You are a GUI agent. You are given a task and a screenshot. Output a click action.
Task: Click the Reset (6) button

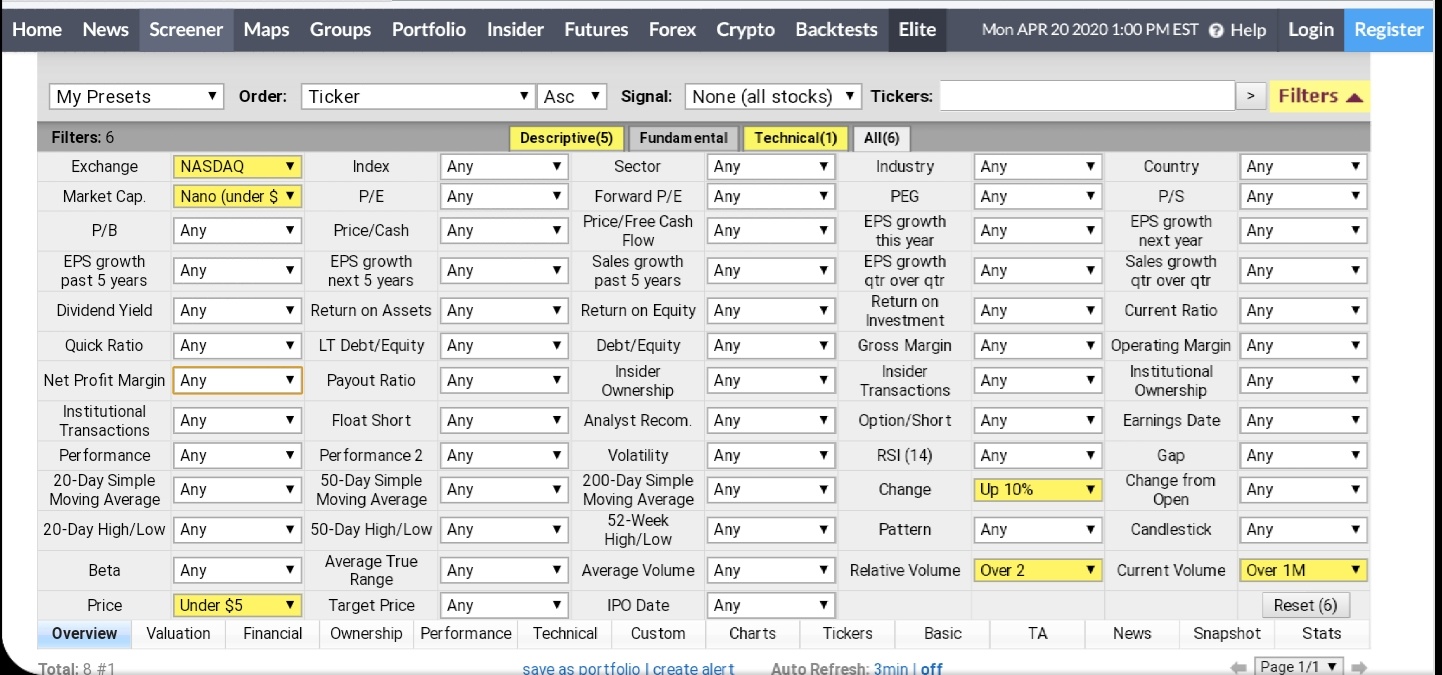[1307, 605]
